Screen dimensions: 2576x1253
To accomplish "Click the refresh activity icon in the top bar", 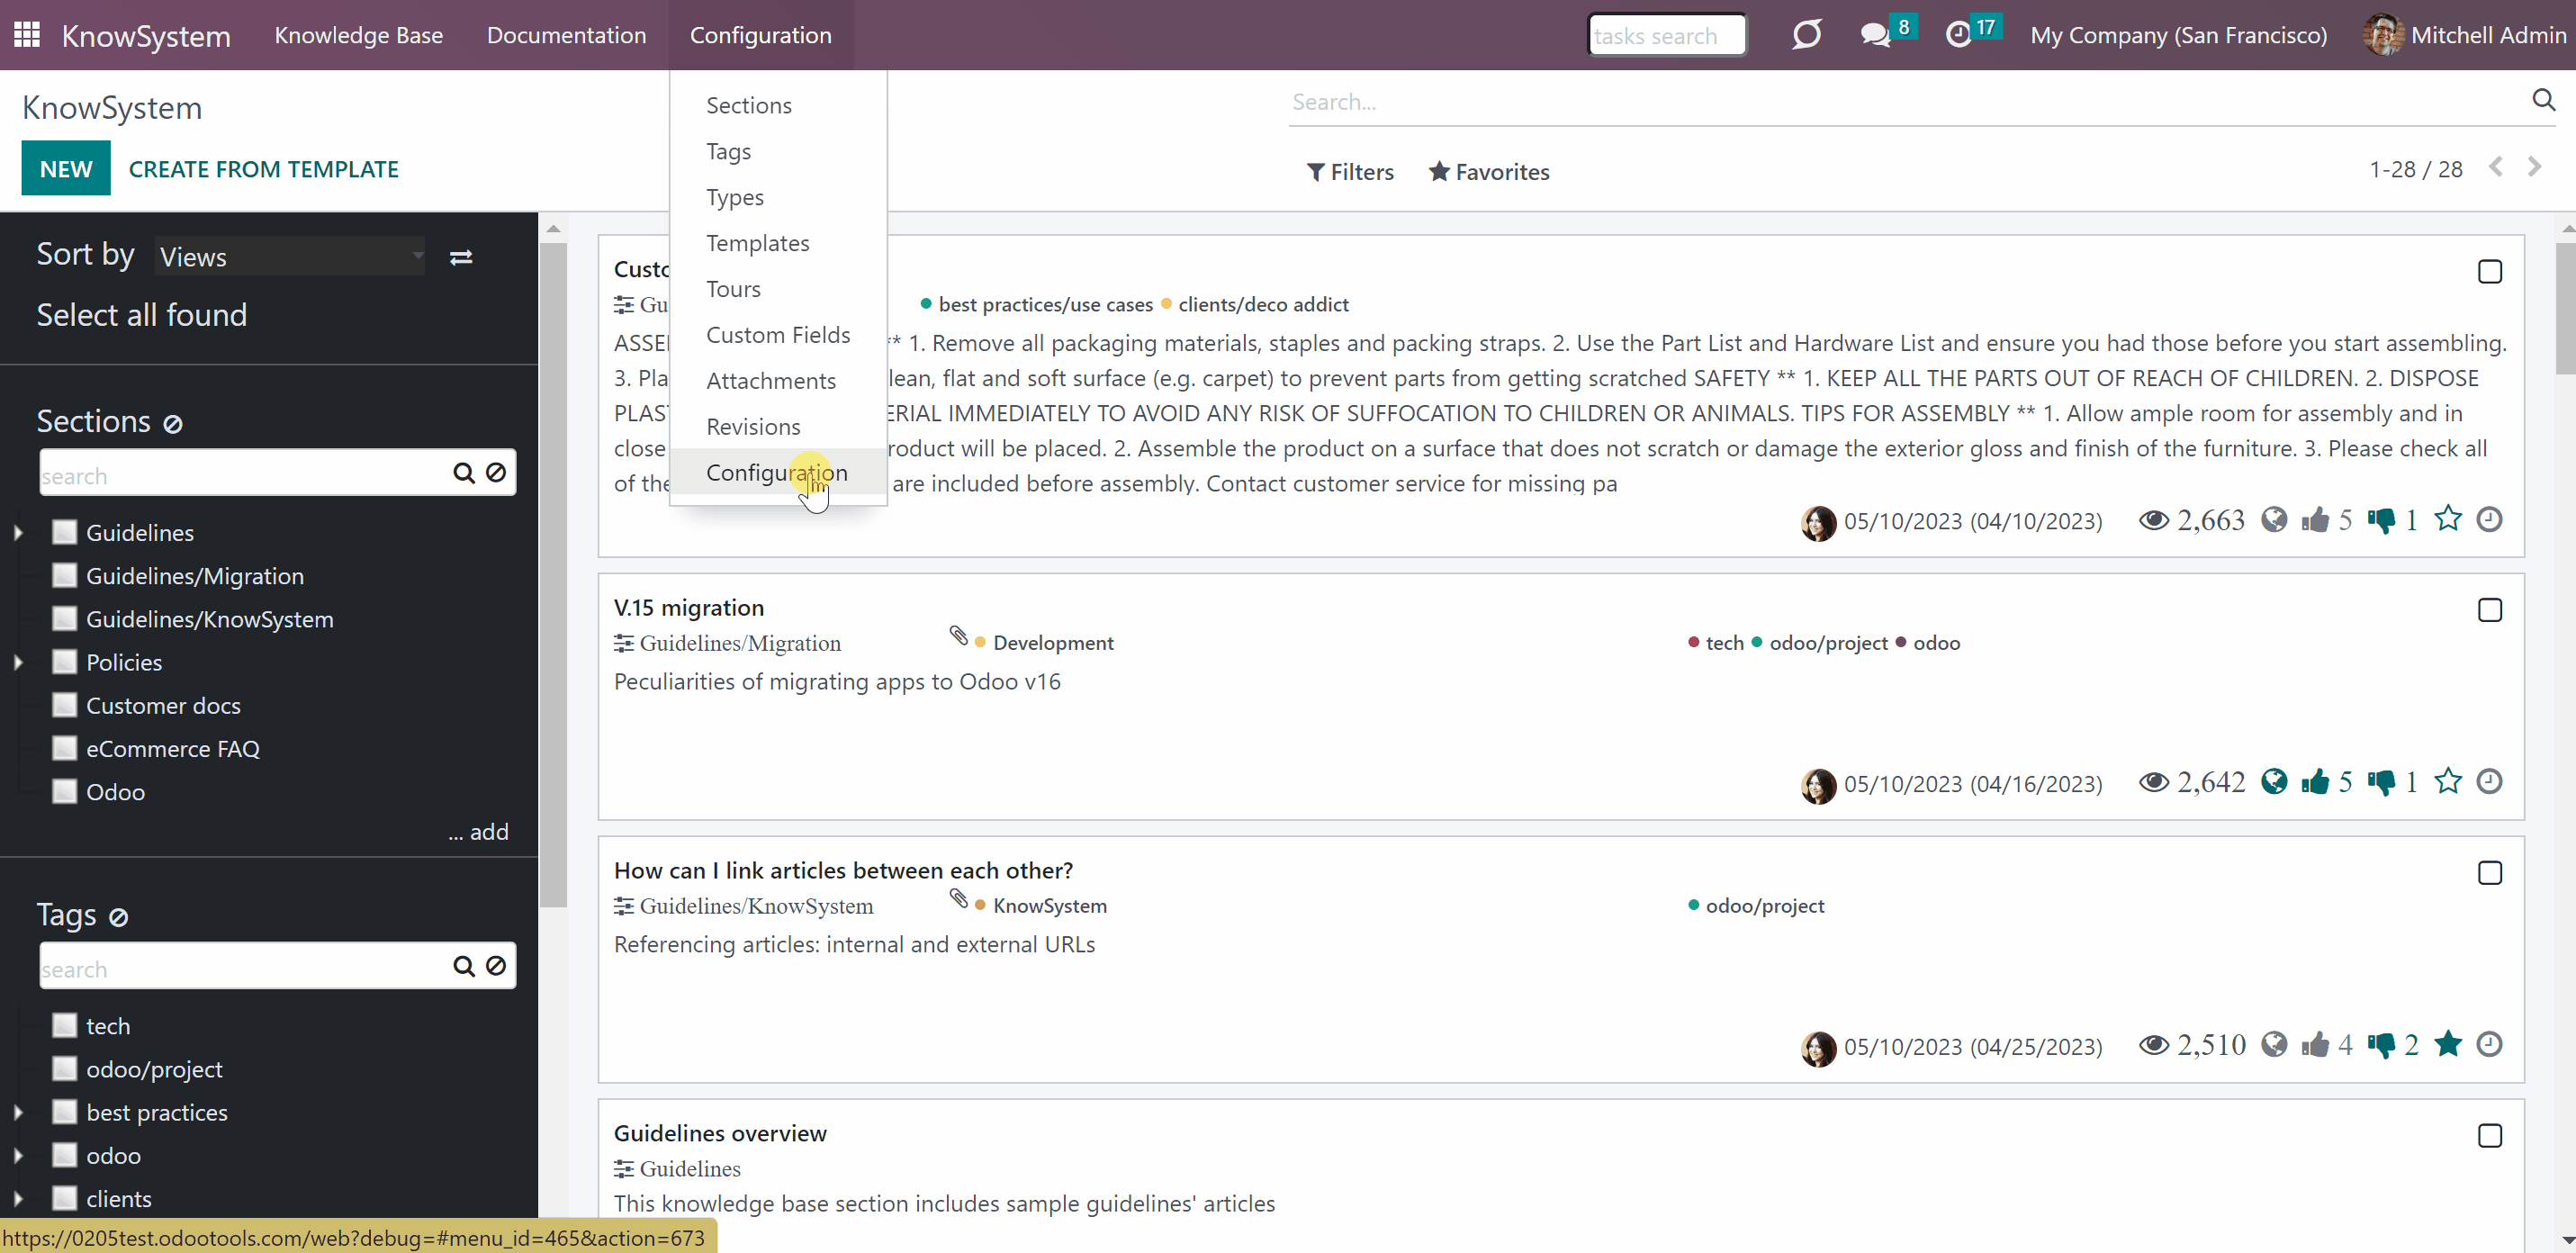I will click(1806, 35).
